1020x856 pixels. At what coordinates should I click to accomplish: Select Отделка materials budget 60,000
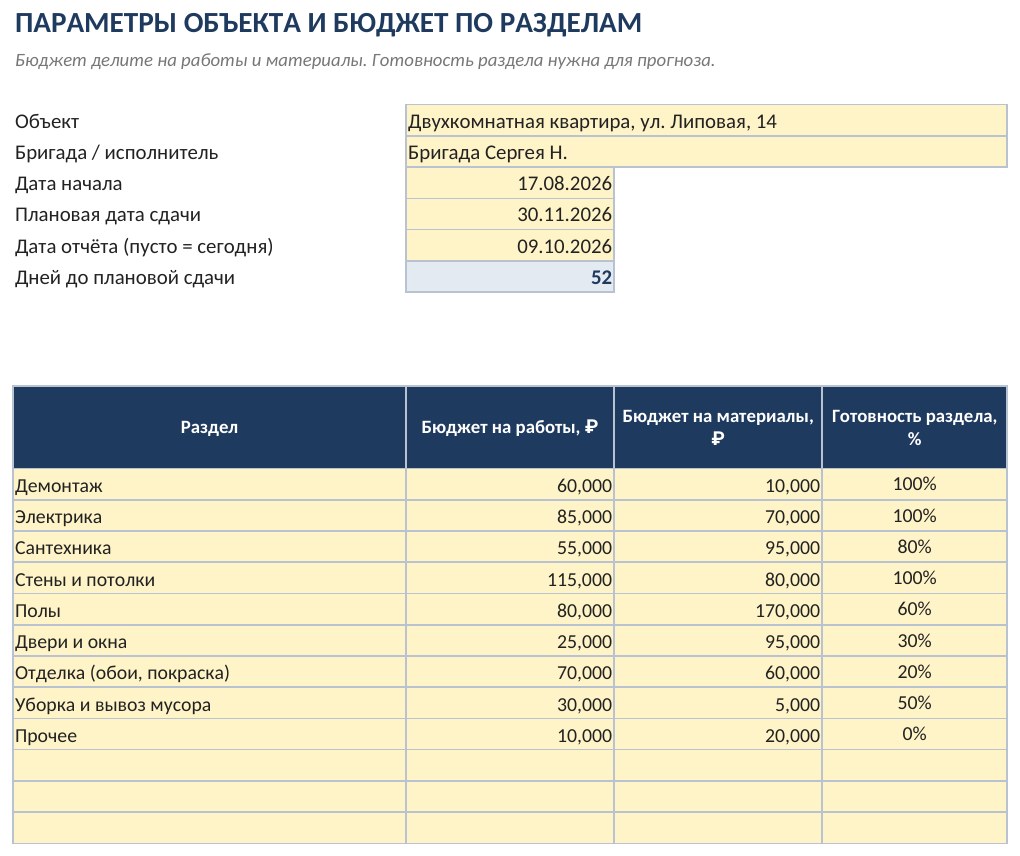click(718, 673)
